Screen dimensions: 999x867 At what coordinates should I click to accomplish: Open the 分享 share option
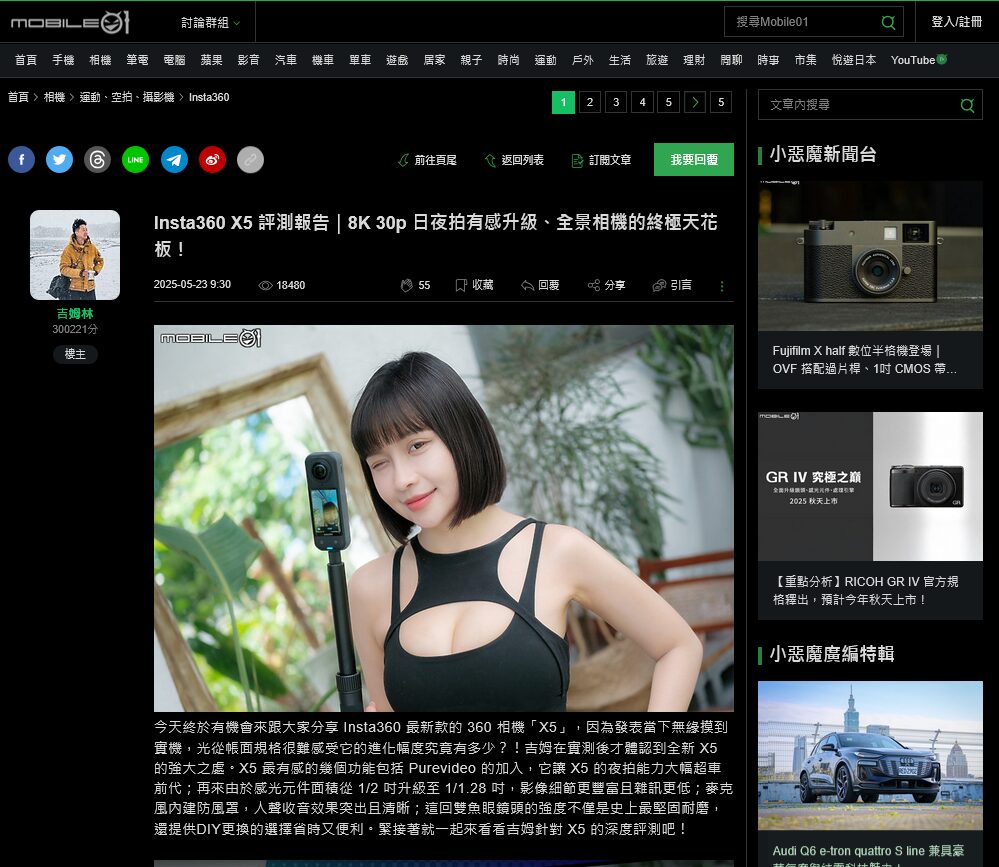point(607,285)
